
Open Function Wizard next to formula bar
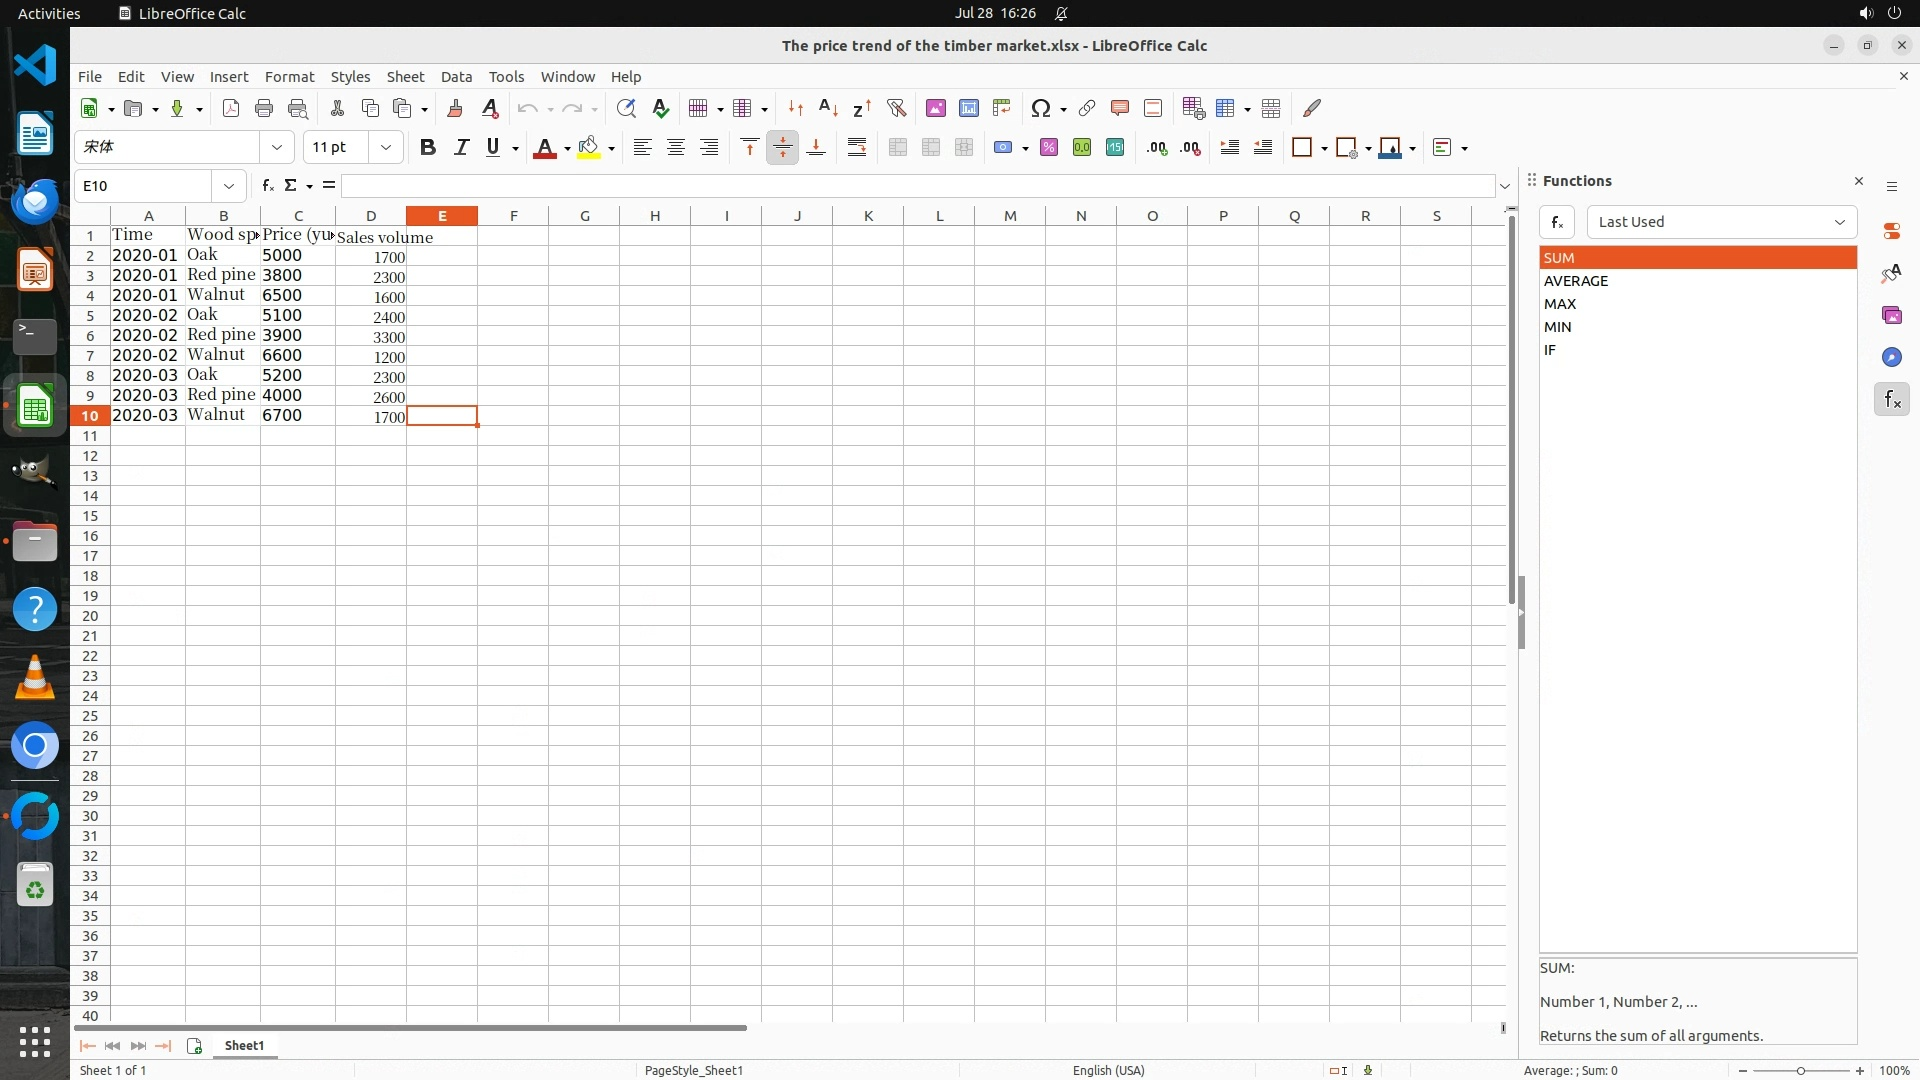click(267, 185)
